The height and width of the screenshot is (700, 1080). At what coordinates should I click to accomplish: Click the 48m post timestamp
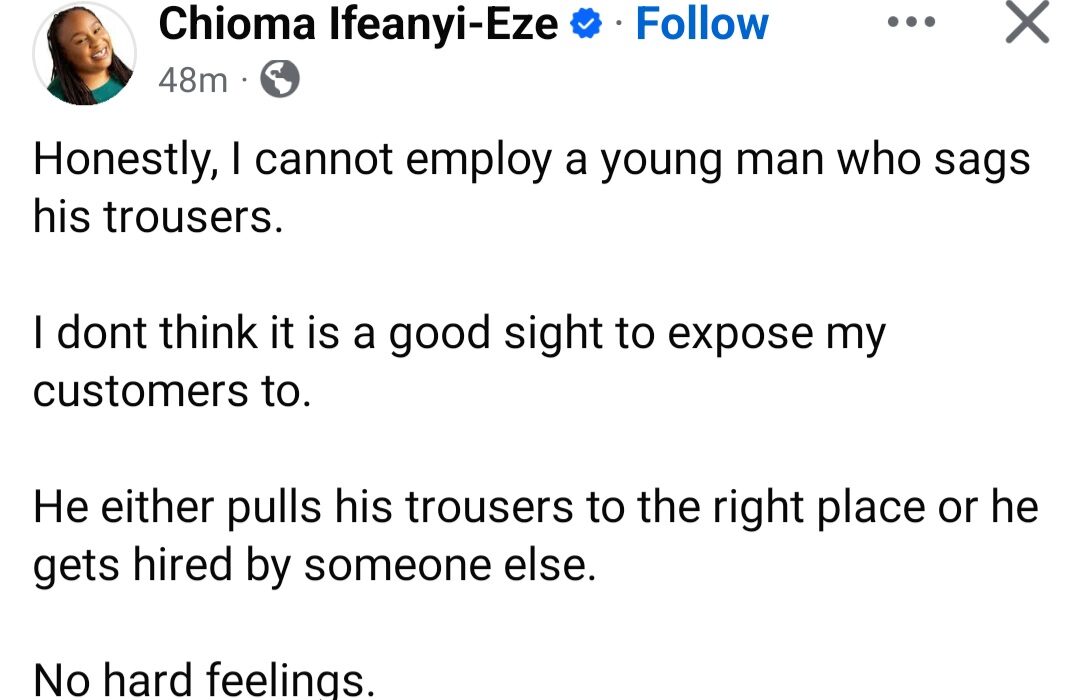[193, 81]
